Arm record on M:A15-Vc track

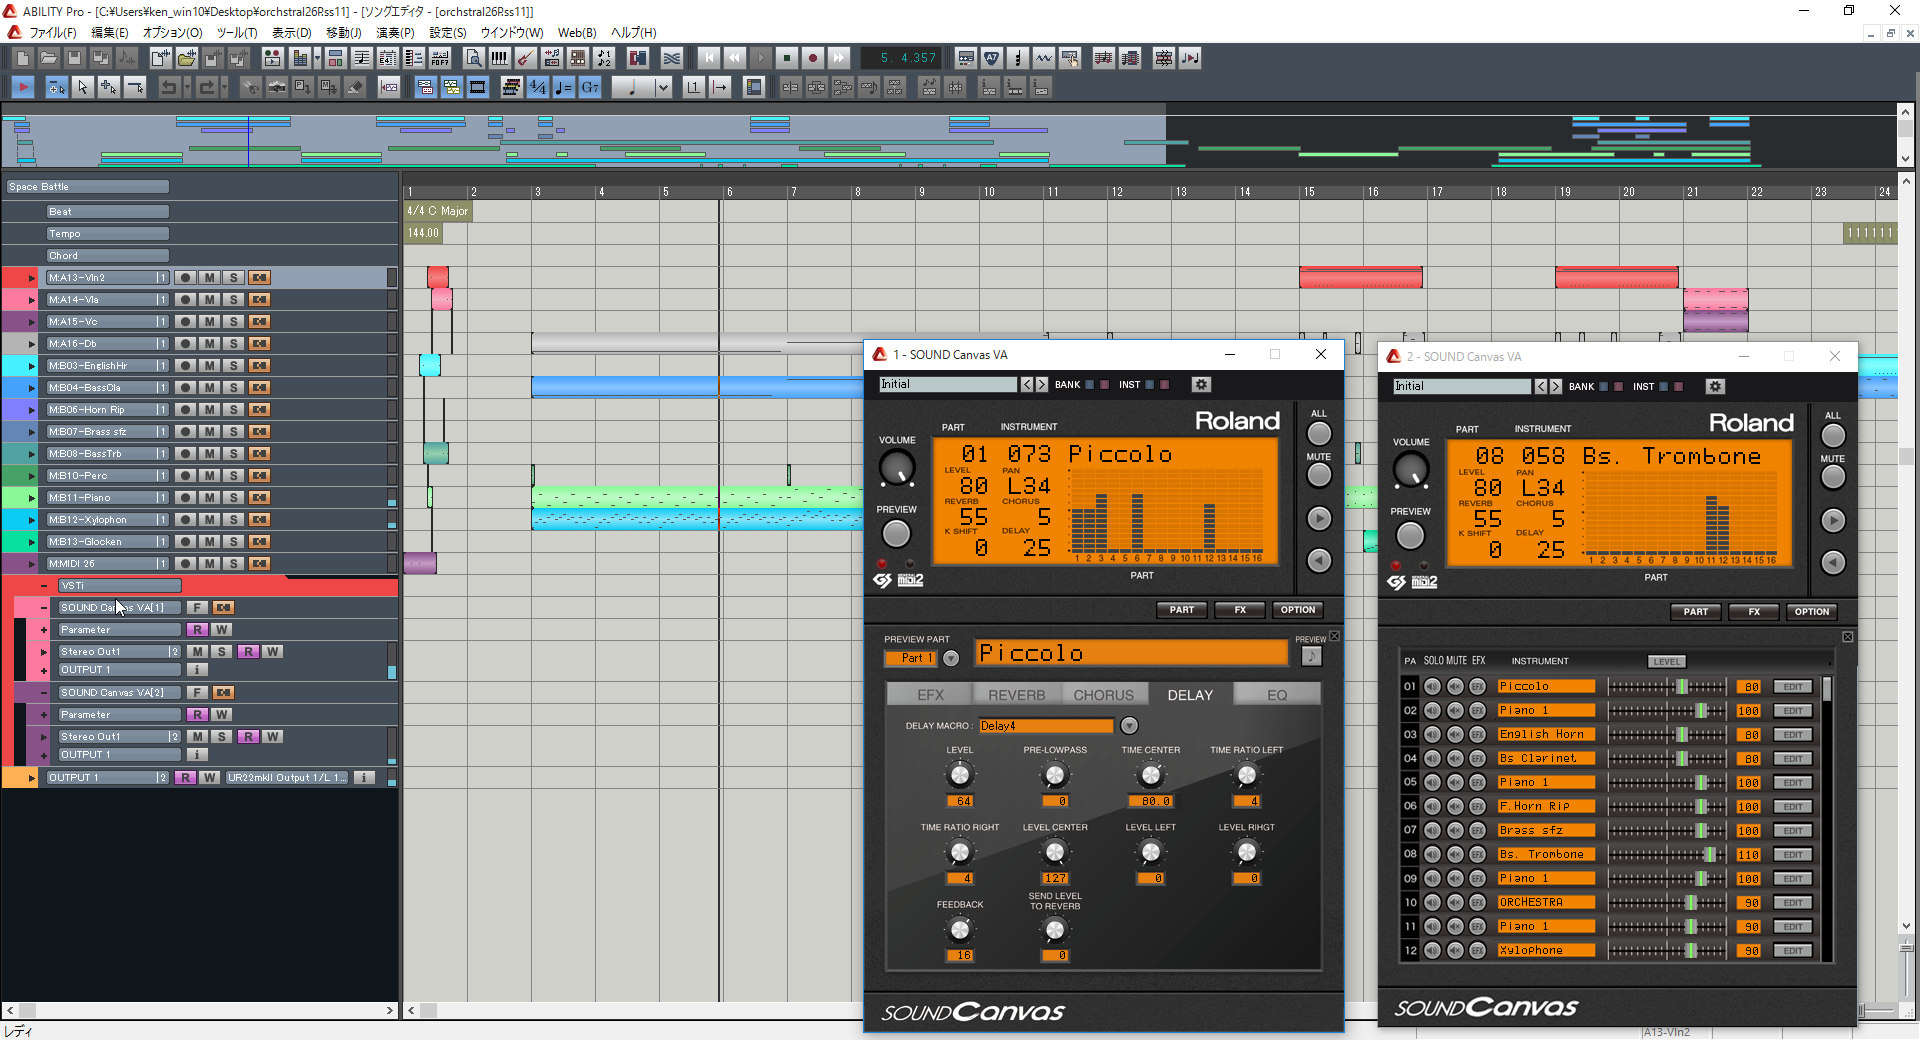coord(185,322)
